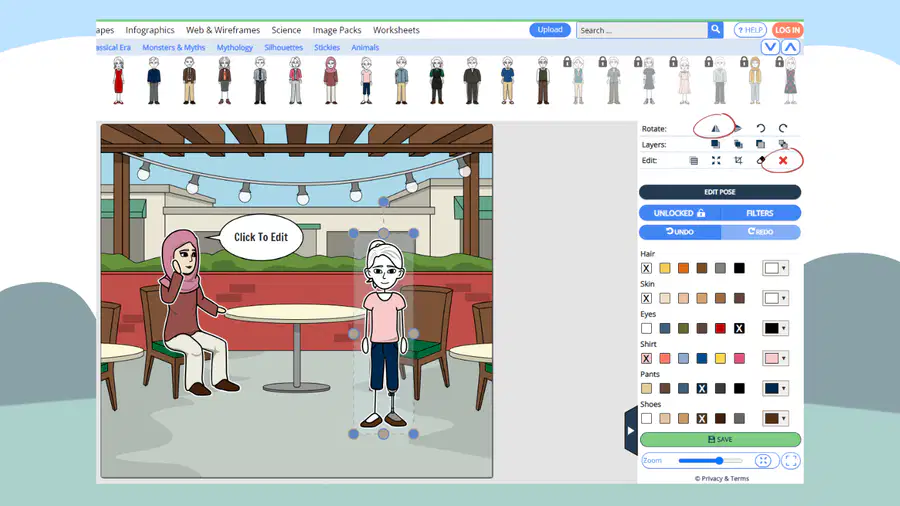Expand the side panel arrow tab
Image resolution: width=900 pixels, height=506 pixels.
[630, 430]
